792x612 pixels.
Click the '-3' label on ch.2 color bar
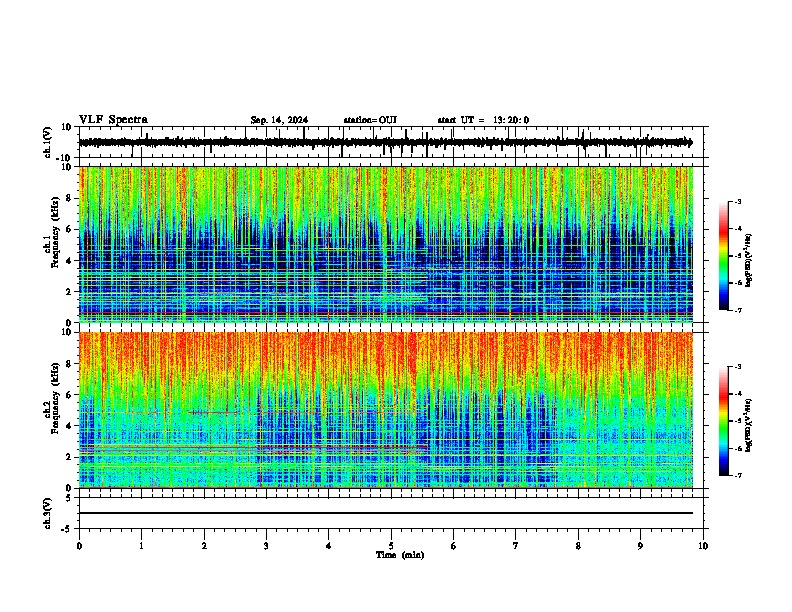coord(737,367)
